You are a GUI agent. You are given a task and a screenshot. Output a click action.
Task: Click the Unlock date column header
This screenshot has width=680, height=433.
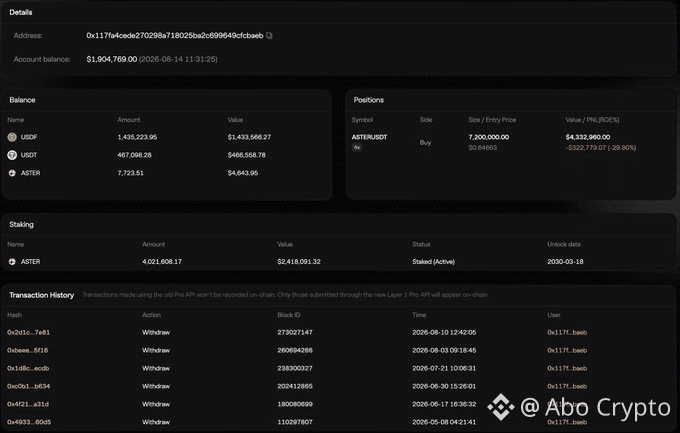click(564, 244)
